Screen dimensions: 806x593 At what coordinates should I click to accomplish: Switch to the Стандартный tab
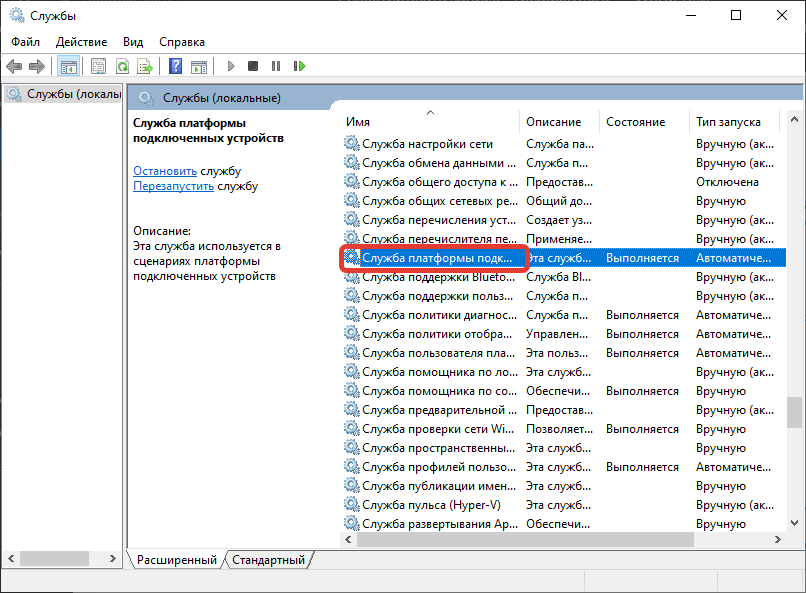[268, 560]
